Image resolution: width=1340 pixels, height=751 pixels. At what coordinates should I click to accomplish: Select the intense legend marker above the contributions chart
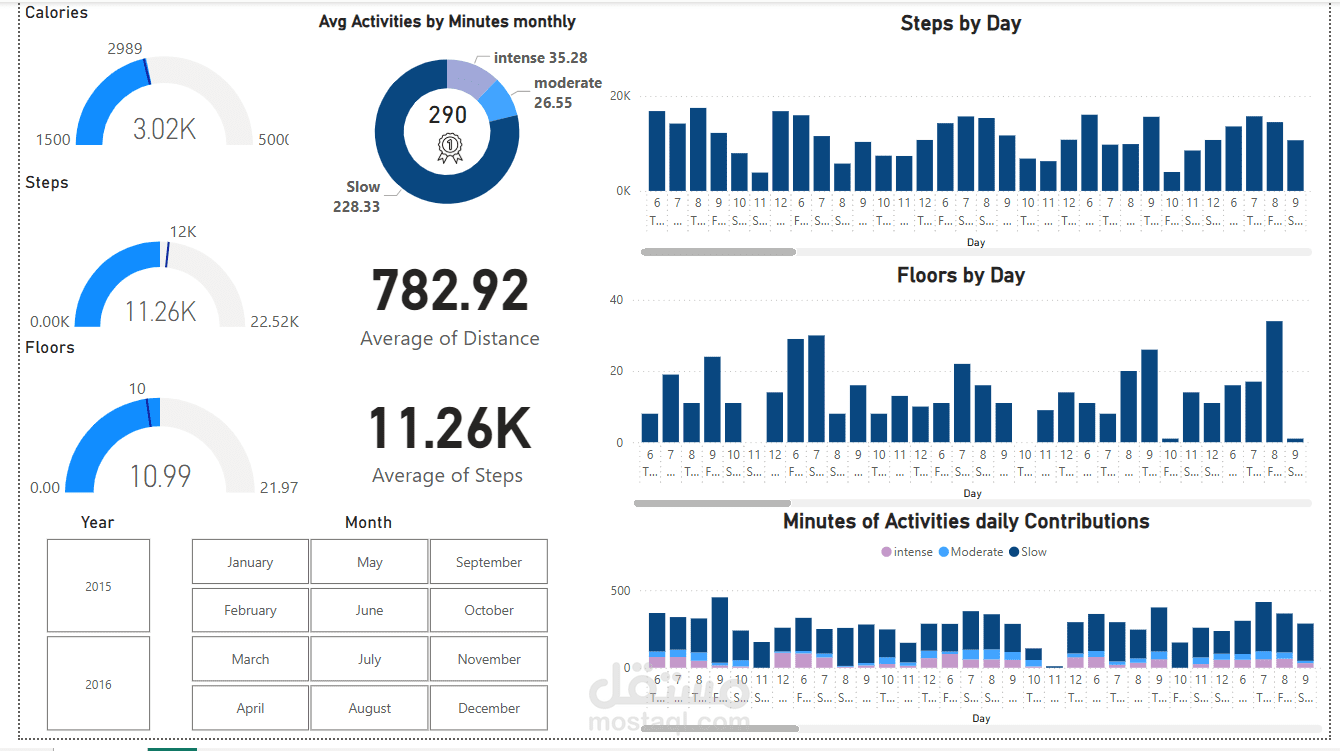[x=886, y=551]
